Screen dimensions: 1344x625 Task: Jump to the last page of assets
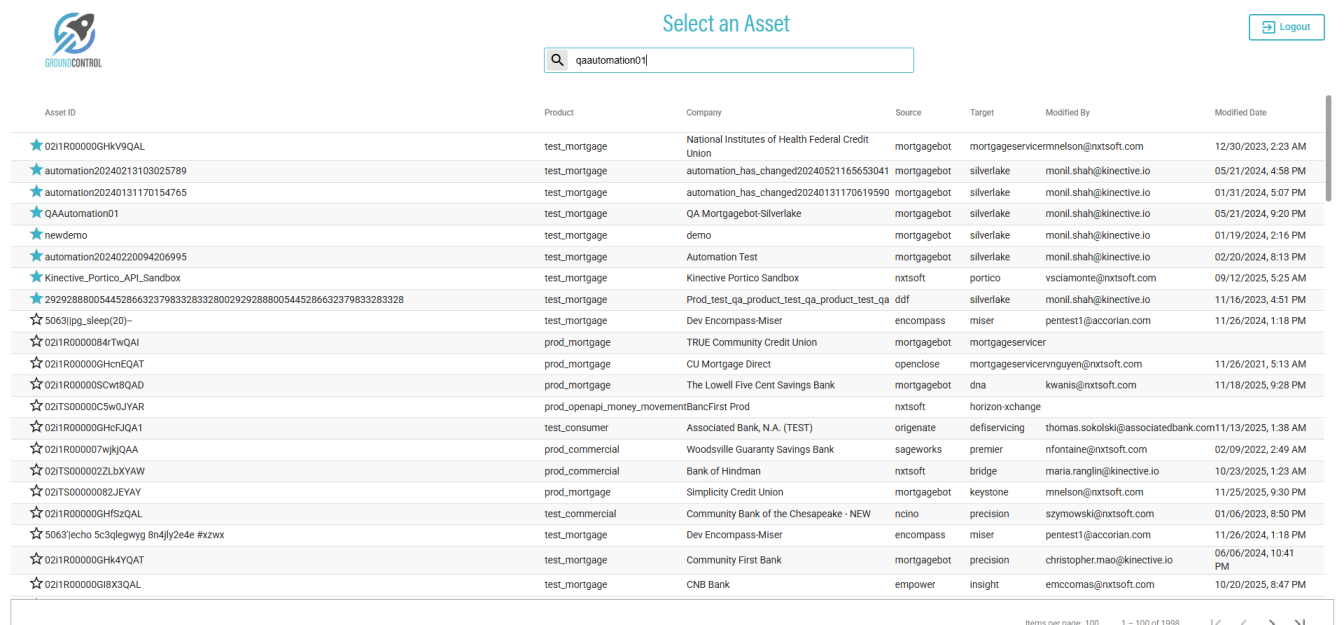click(1300, 623)
